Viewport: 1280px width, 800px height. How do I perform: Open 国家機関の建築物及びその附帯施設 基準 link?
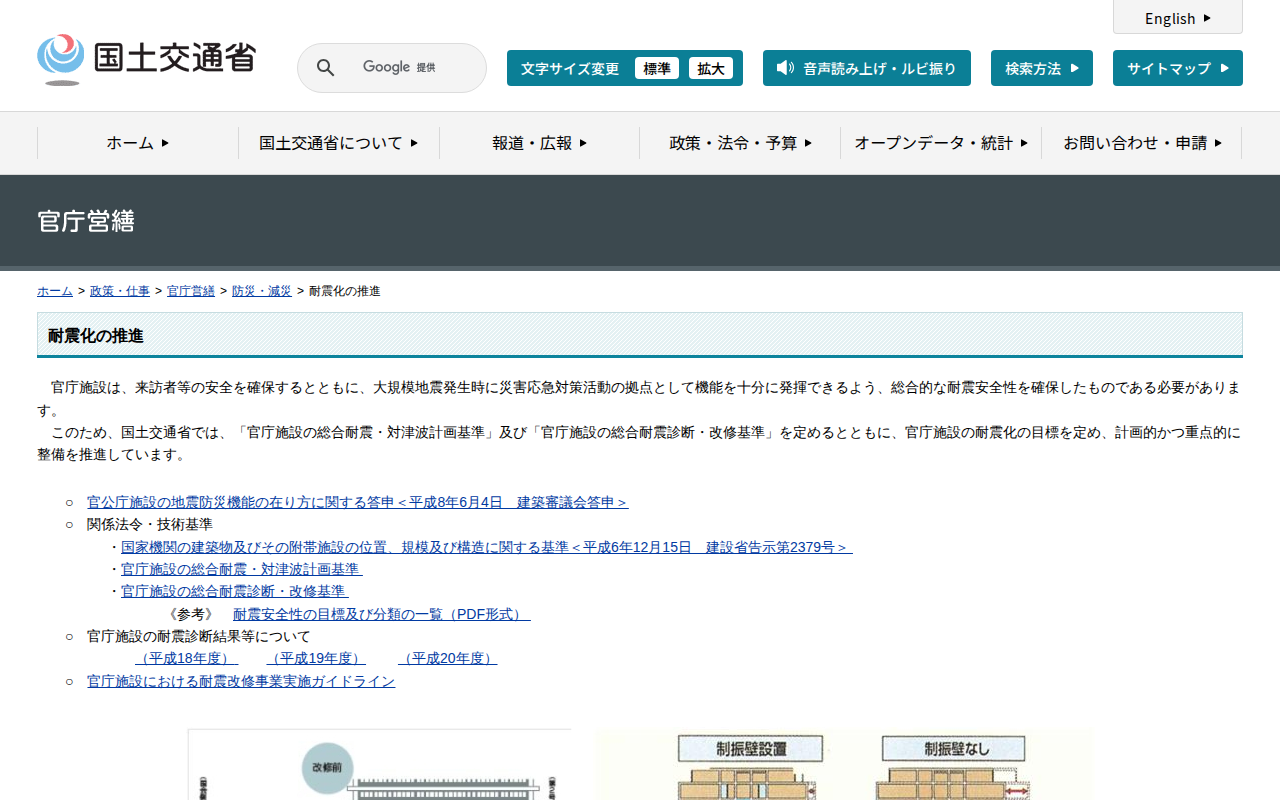[x=487, y=547]
